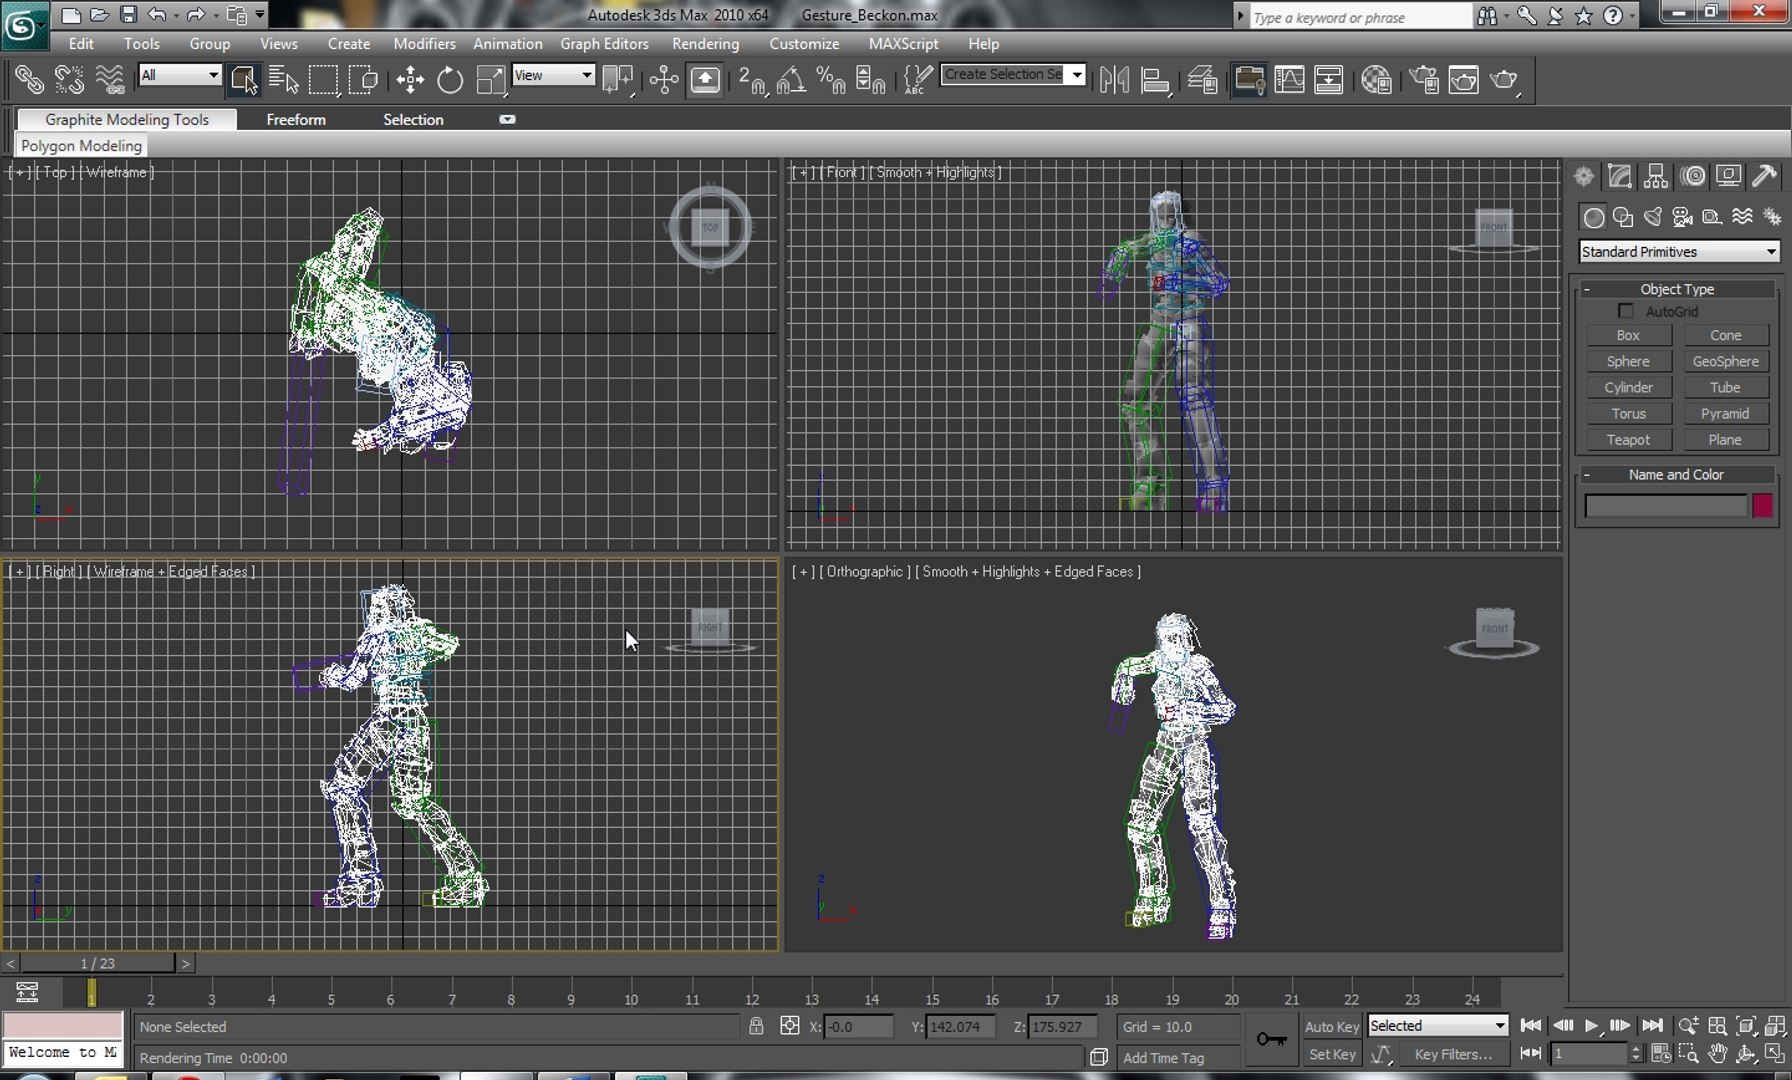Open the Modifiers menu
1792x1080 pixels.
point(424,44)
